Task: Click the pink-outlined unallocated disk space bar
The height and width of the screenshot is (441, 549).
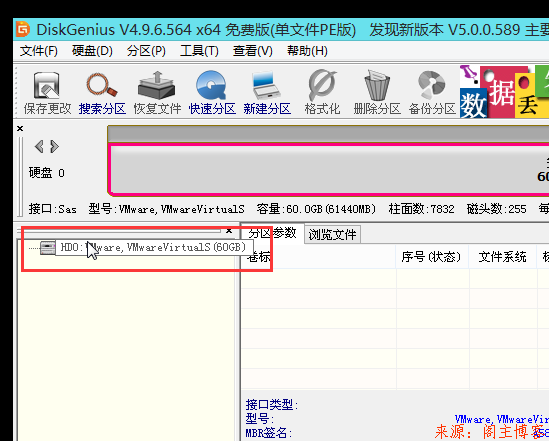Action: tap(329, 169)
